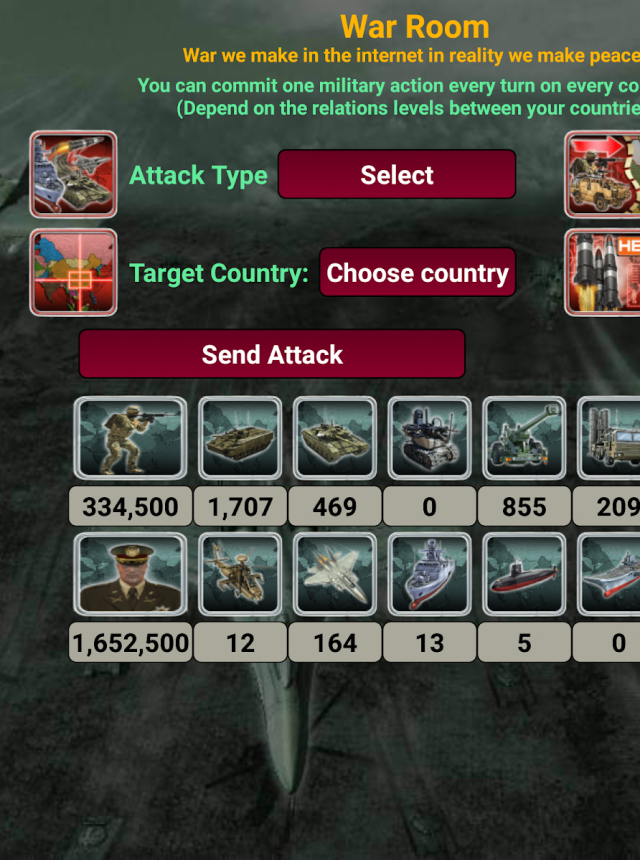Click the Send Attack button

(x=272, y=354)
